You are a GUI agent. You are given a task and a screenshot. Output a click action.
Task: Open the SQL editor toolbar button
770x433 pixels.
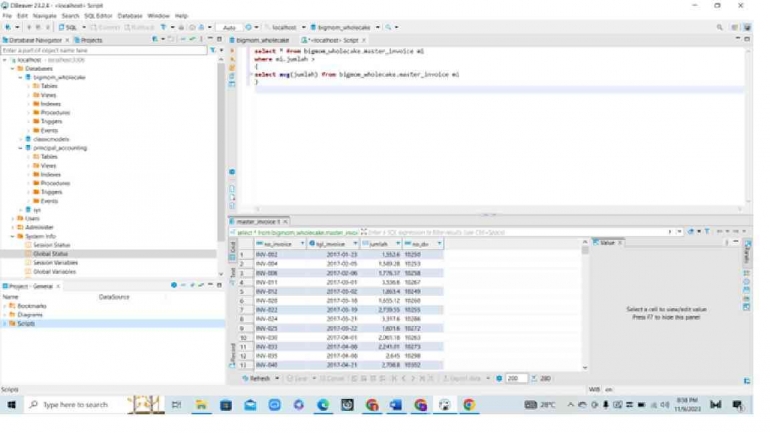click(68, 27)
